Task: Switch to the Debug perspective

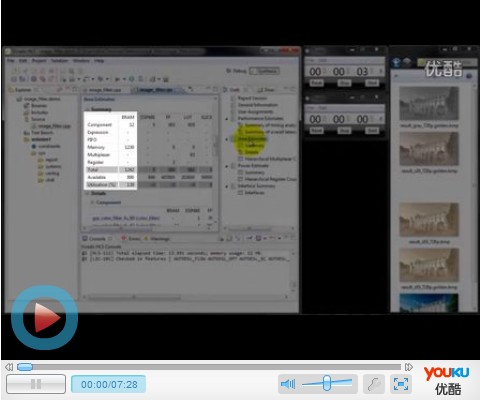Action: [236, 71]
